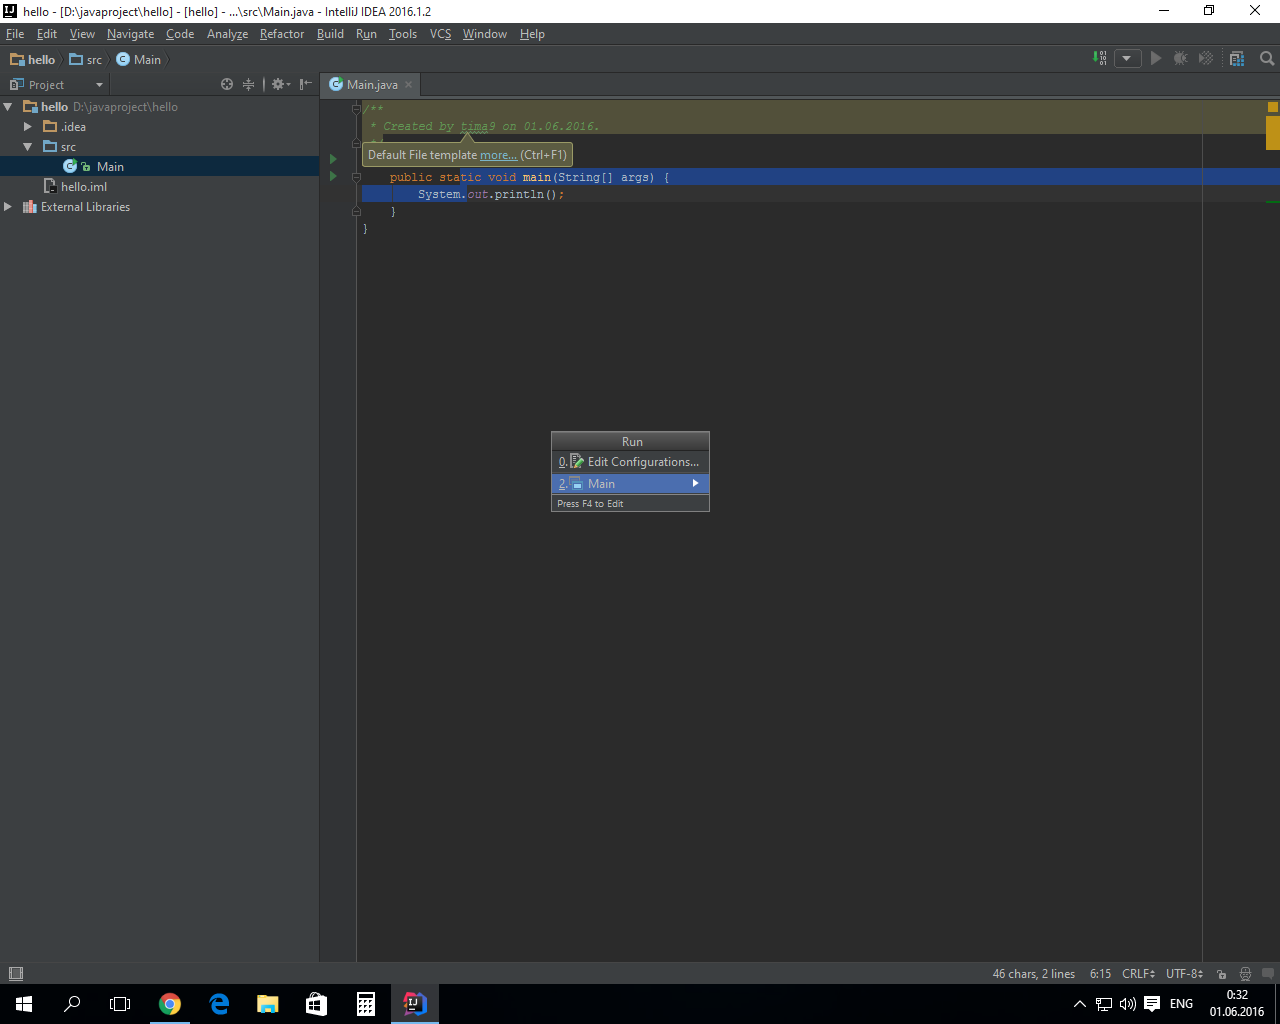Select Main class in project tree

[x=110, y=167]
